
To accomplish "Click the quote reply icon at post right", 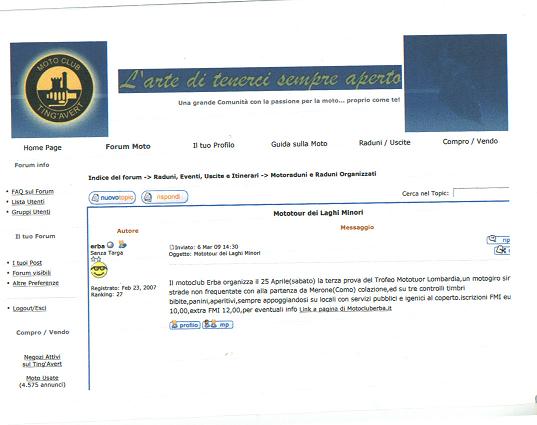I will point(499,239).
